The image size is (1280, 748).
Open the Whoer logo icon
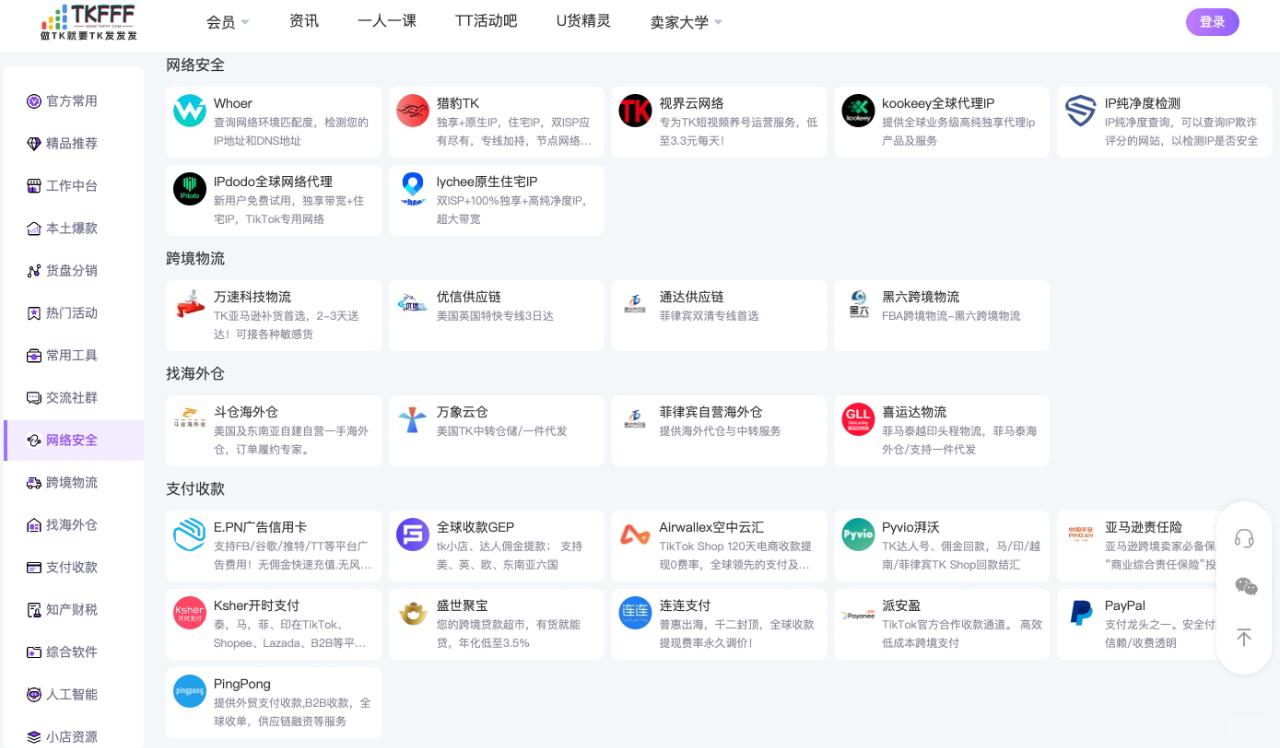(x=190, y=111)
